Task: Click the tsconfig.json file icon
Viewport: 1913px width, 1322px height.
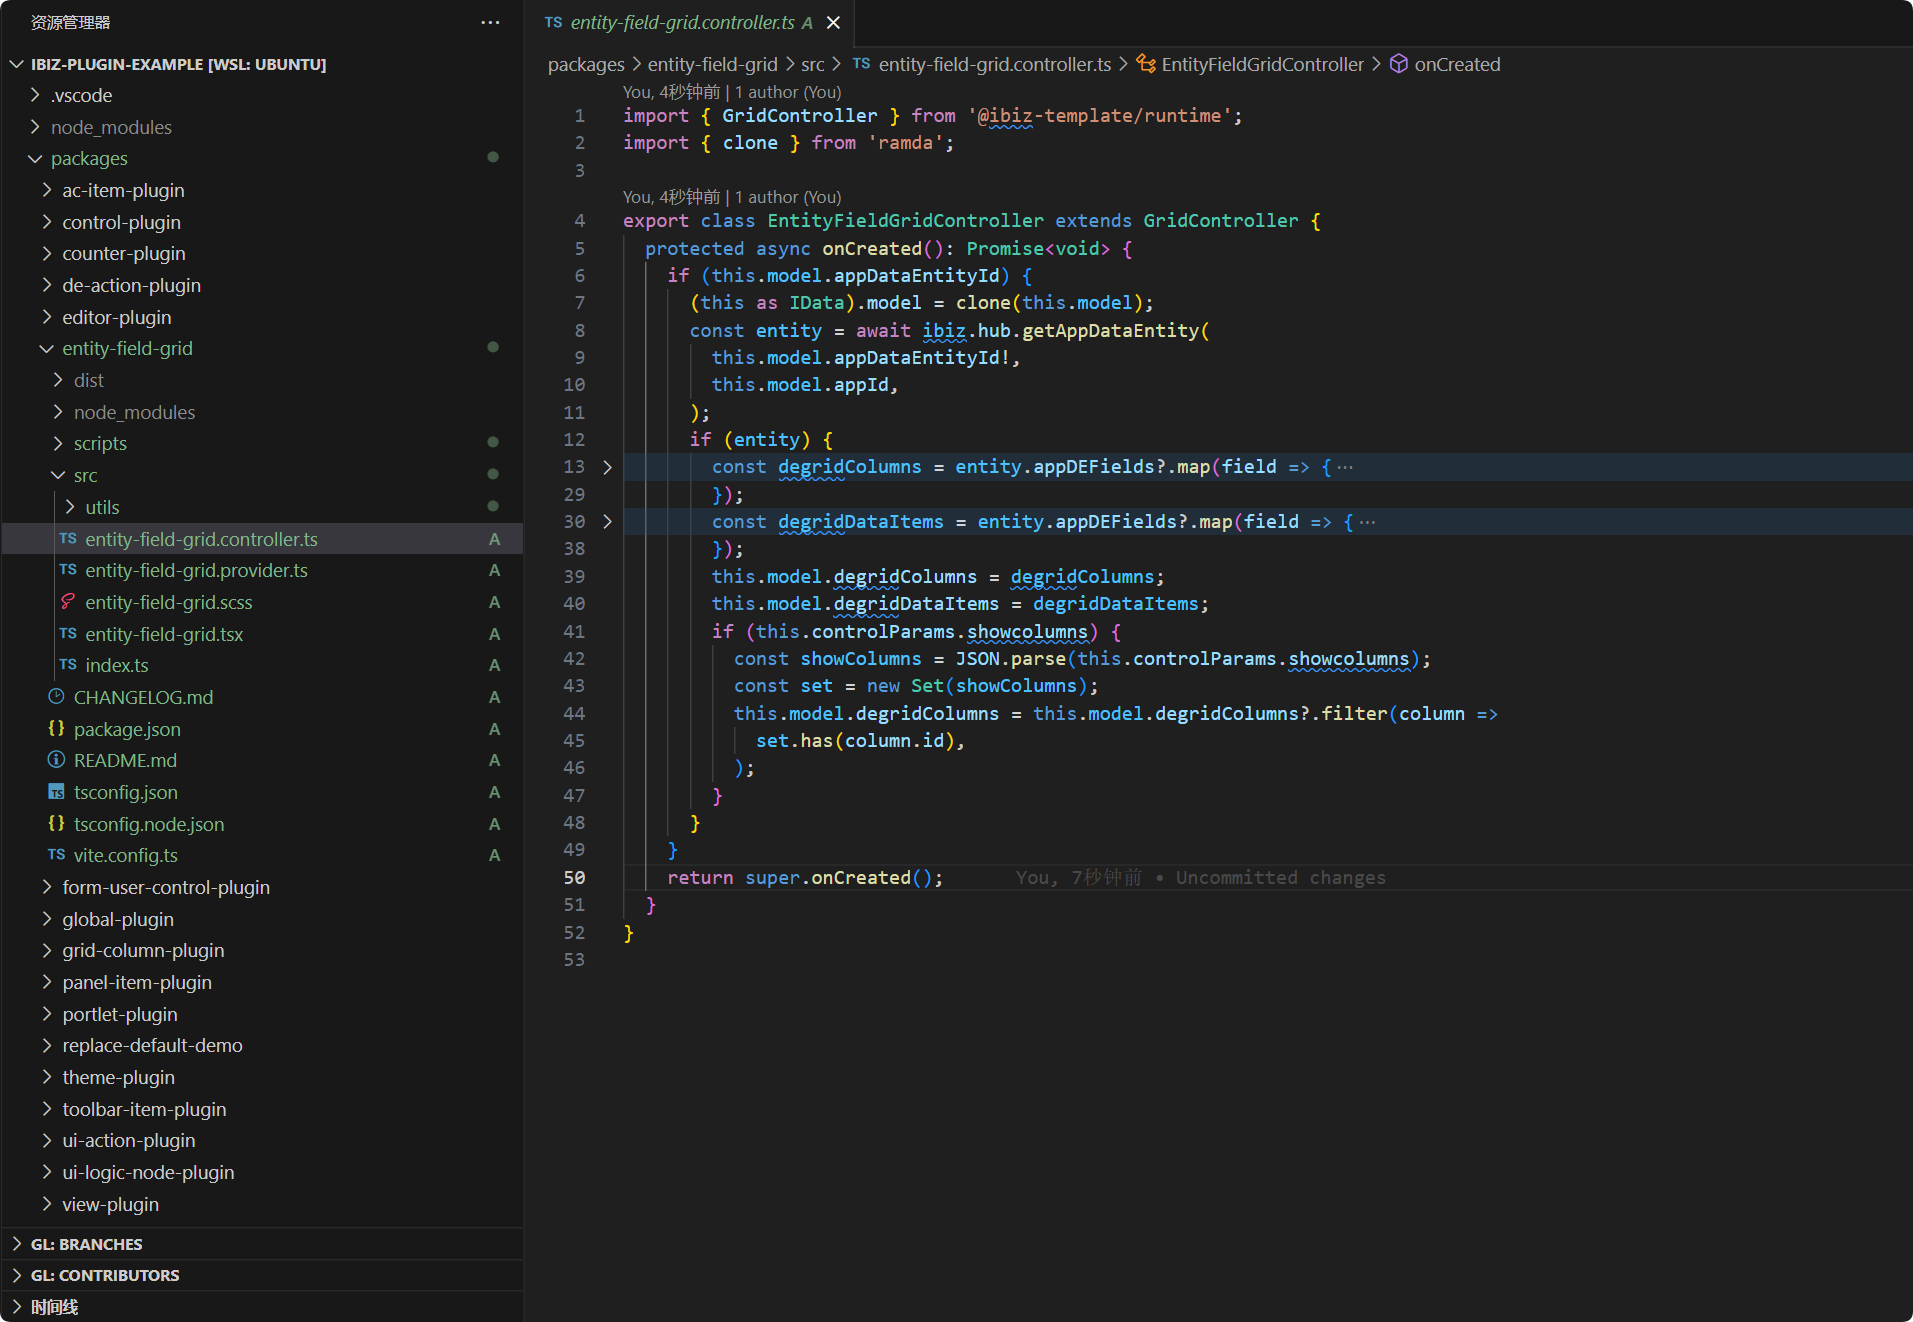Action: (x=56, y=792)
